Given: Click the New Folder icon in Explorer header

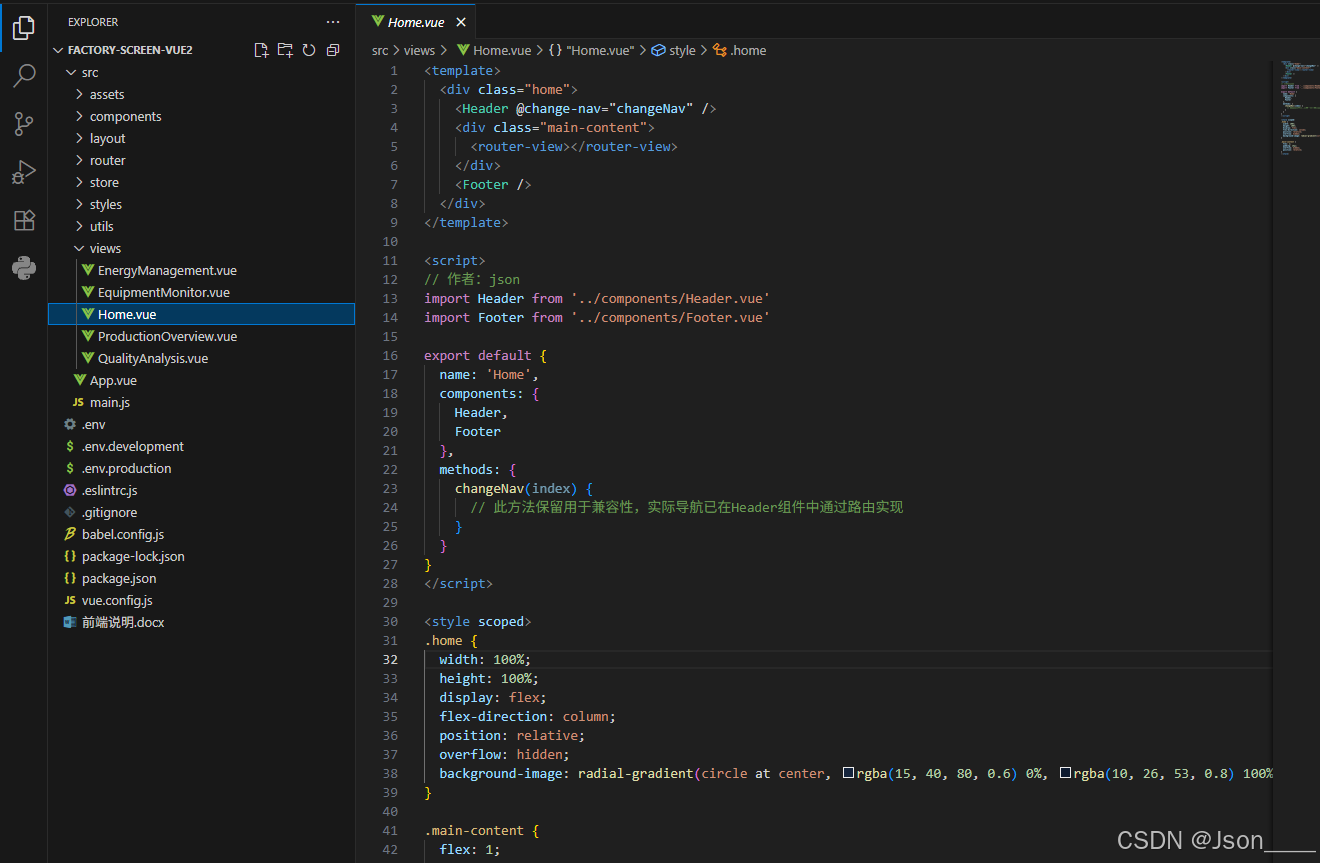Looking at the screenshot, I should tap(285, 50).
